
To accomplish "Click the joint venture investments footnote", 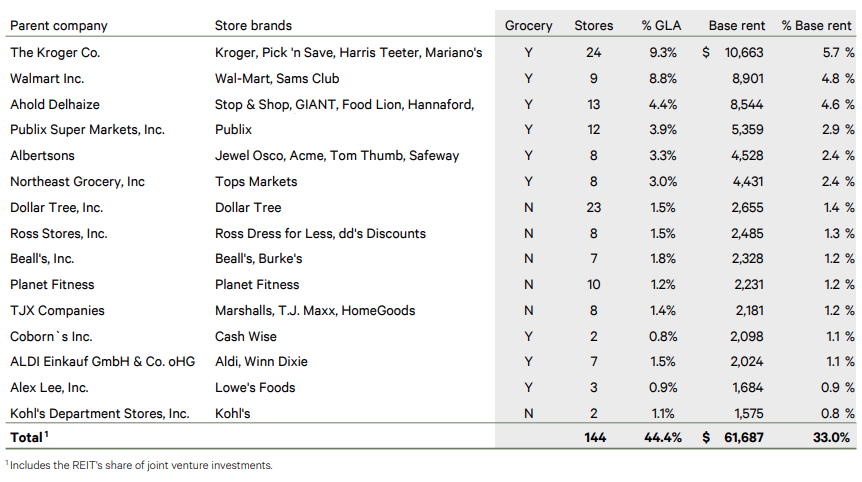I will [139, 466].
